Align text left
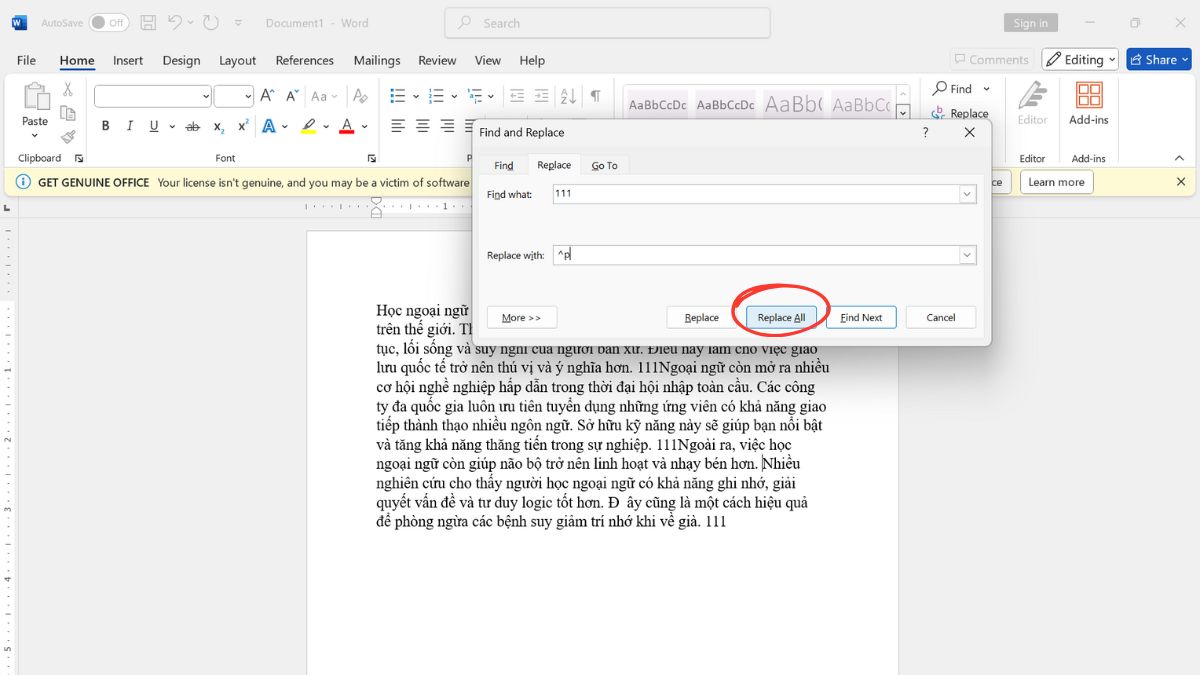Viewport: 1200px width, 675px height. 398,126
